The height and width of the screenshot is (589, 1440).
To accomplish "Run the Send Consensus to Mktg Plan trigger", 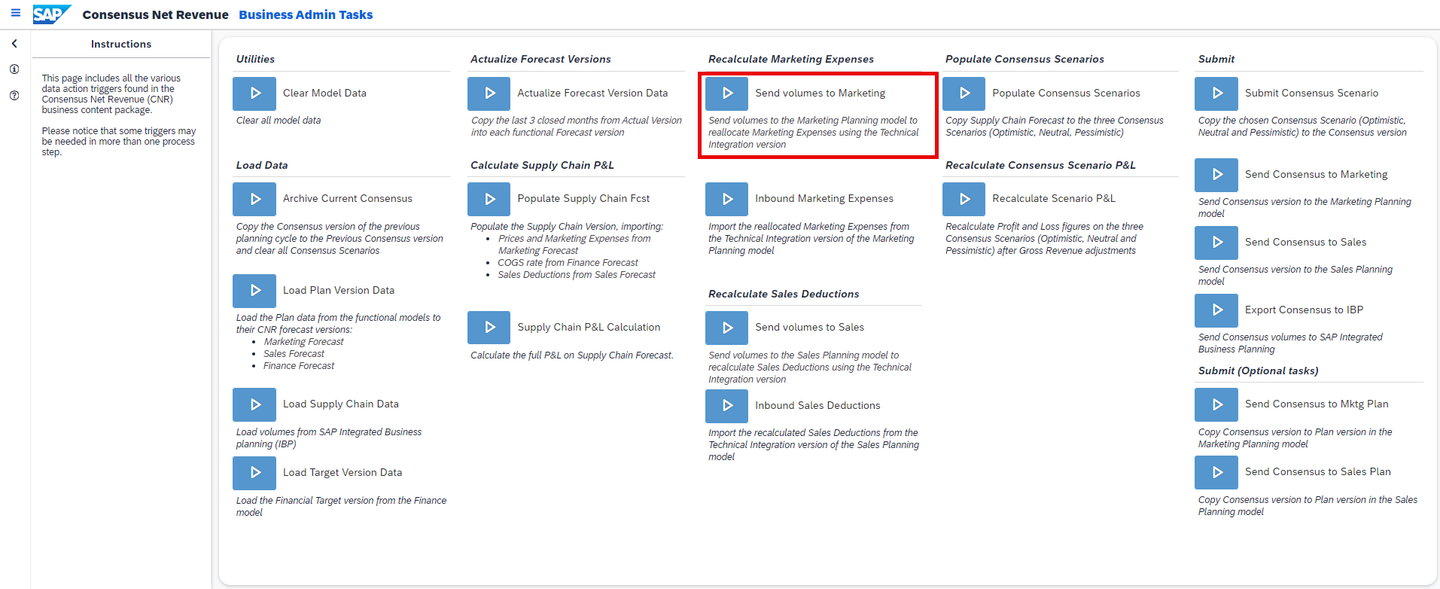I will 1217,404.
